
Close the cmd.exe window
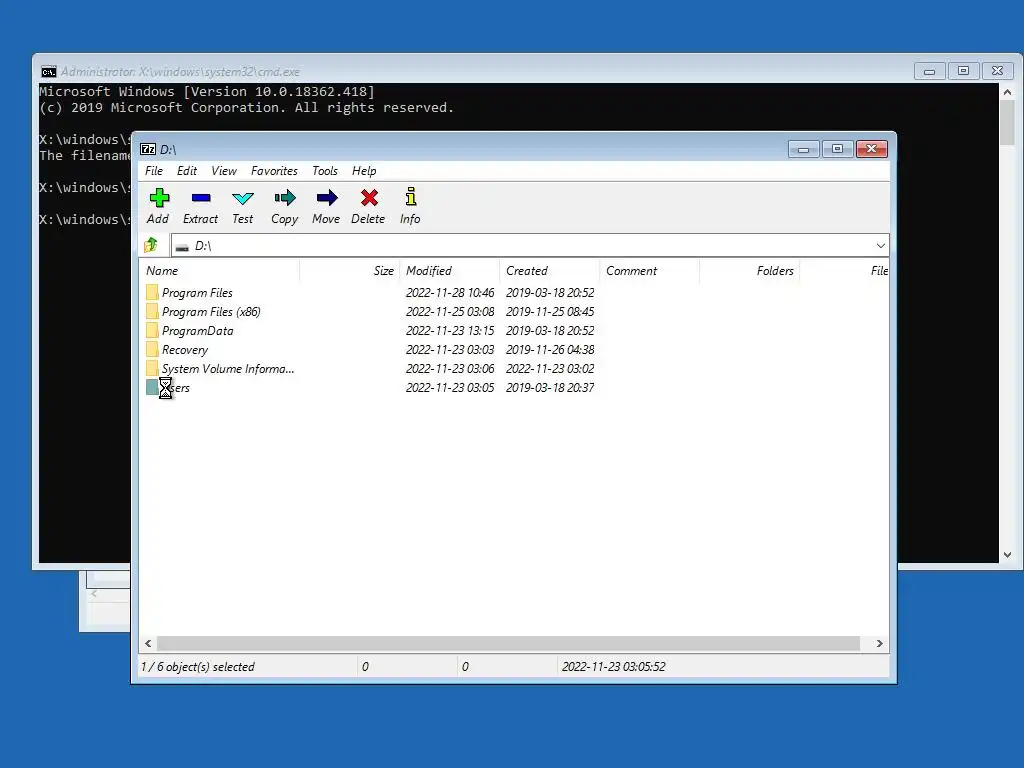(x=997, y=71)
